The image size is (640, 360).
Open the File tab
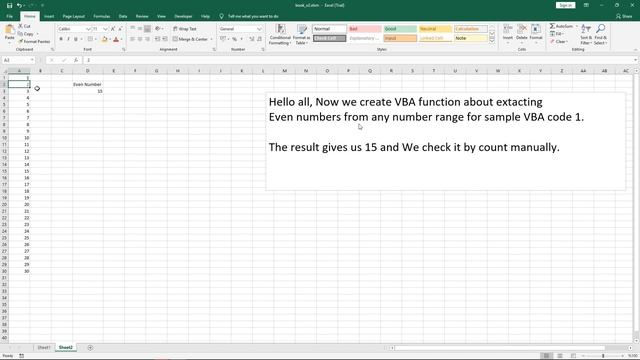(x=9, y=16)
